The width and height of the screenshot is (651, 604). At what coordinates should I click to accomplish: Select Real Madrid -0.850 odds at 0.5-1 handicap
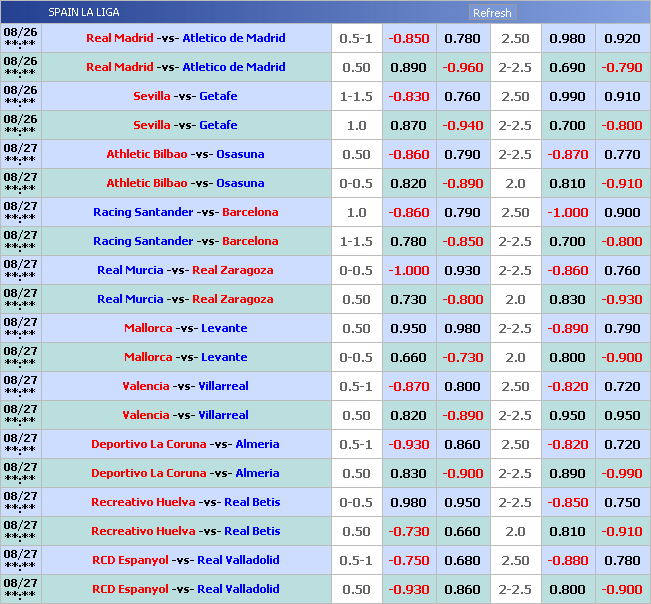pos(409,39)
